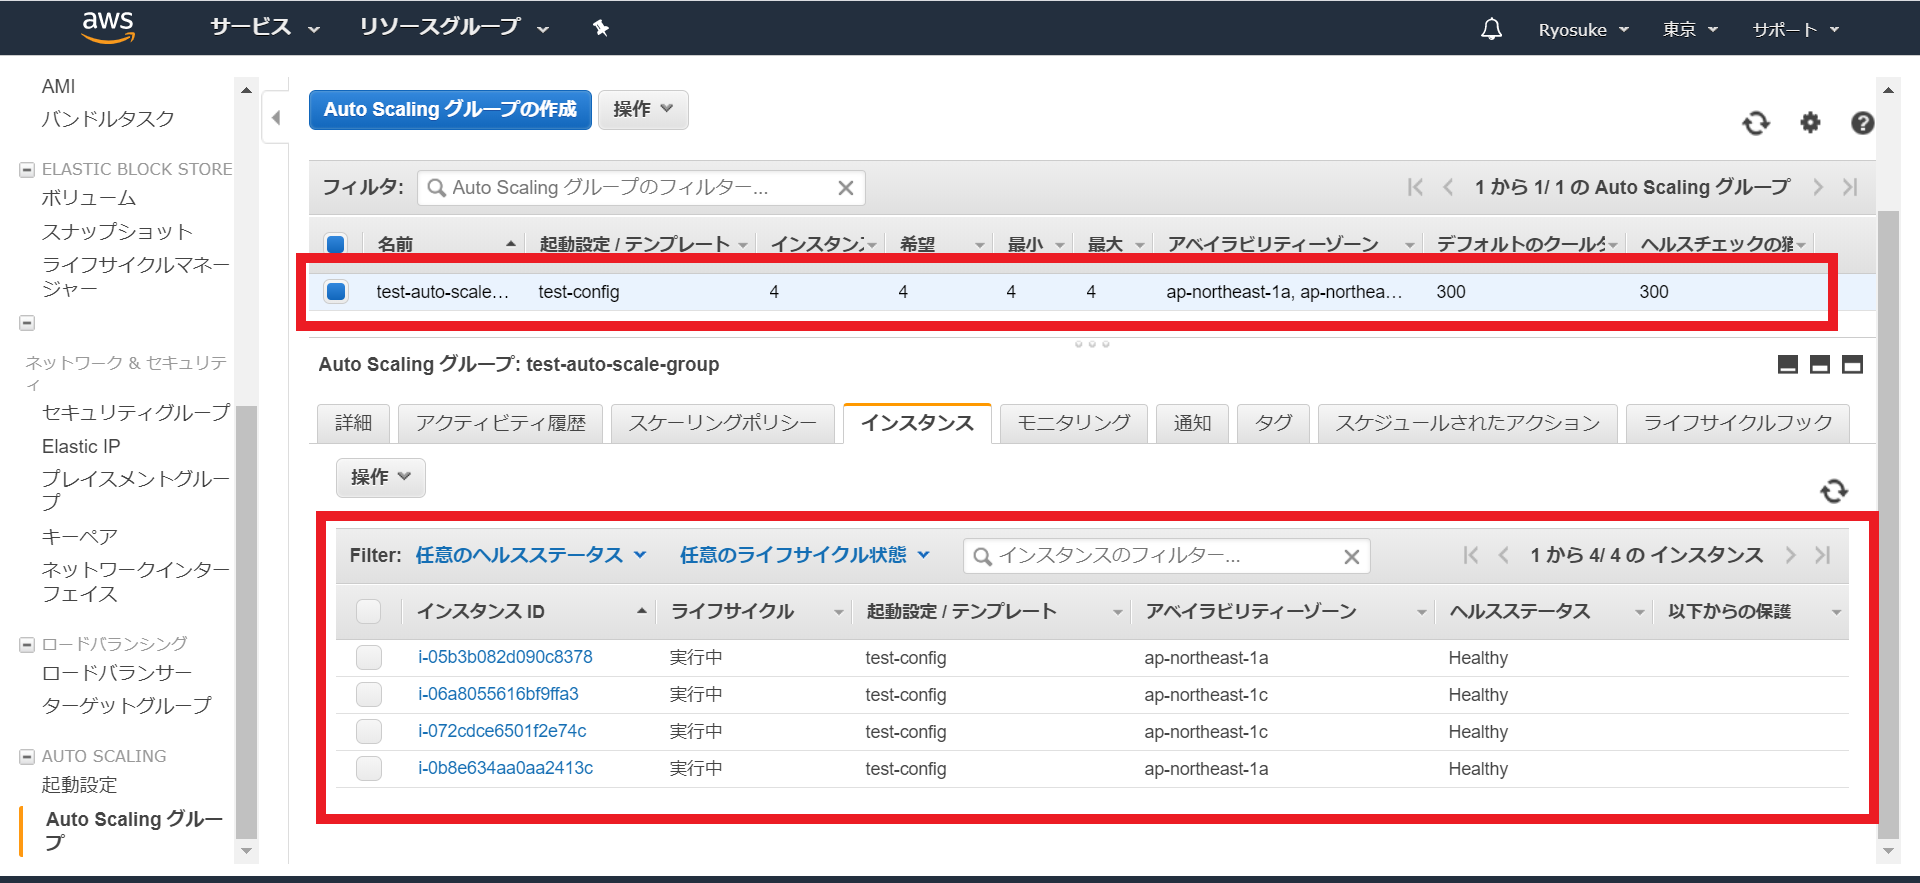1920x883 pixels.
Task: Maximize the details pane
Action: 1852,365
